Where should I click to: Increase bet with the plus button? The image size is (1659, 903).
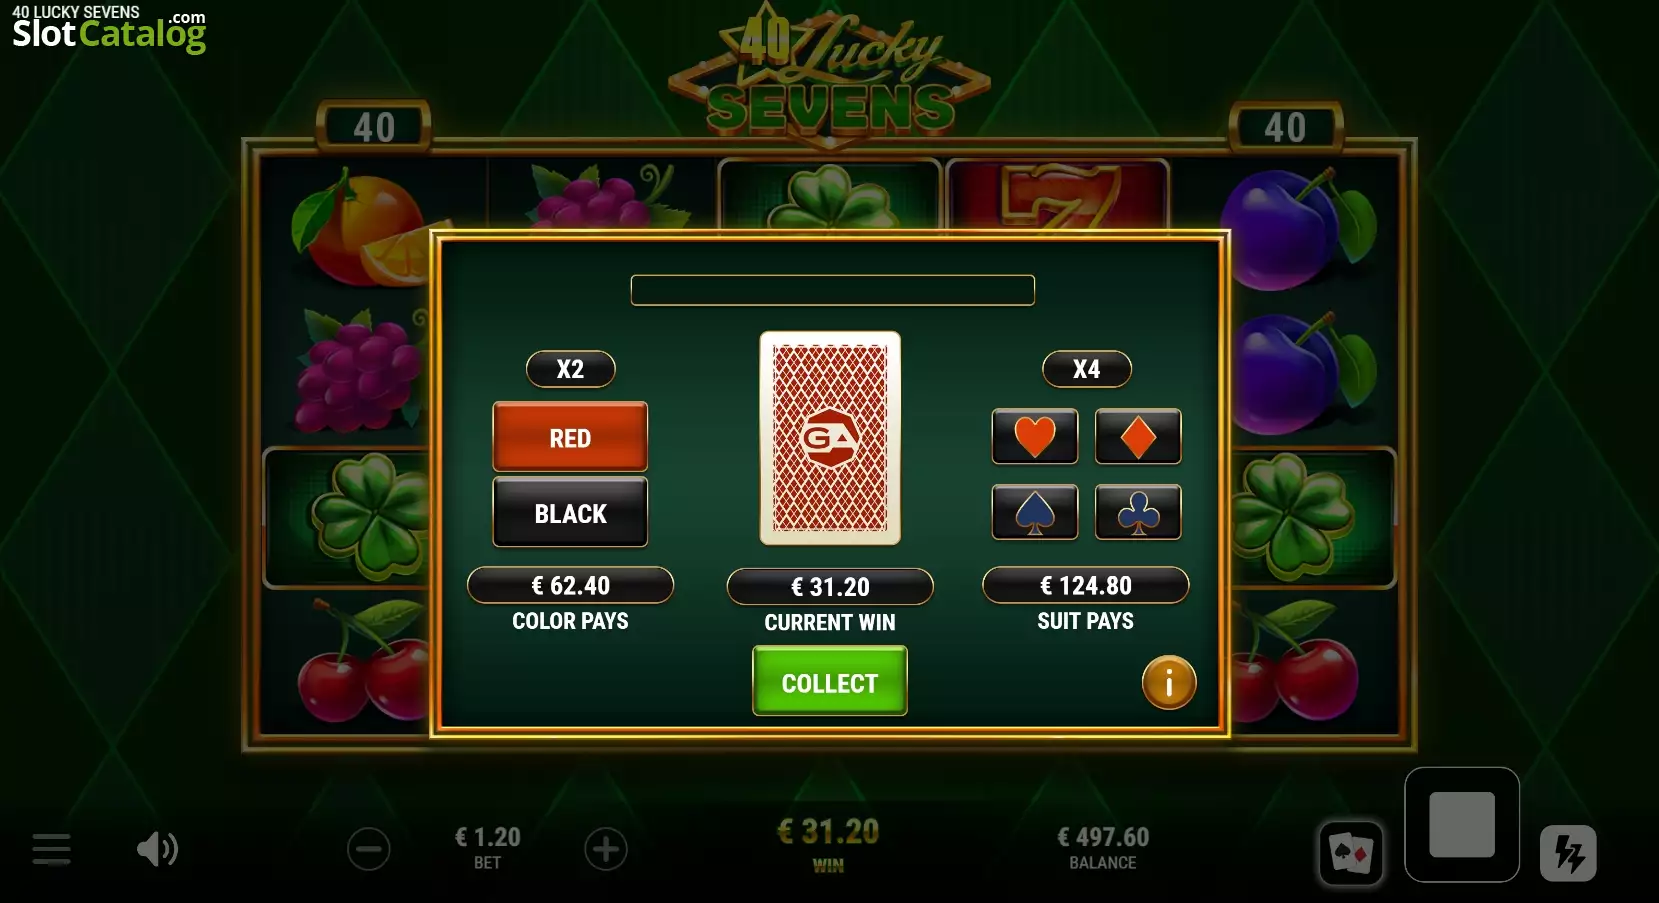(x=606, y=849)
